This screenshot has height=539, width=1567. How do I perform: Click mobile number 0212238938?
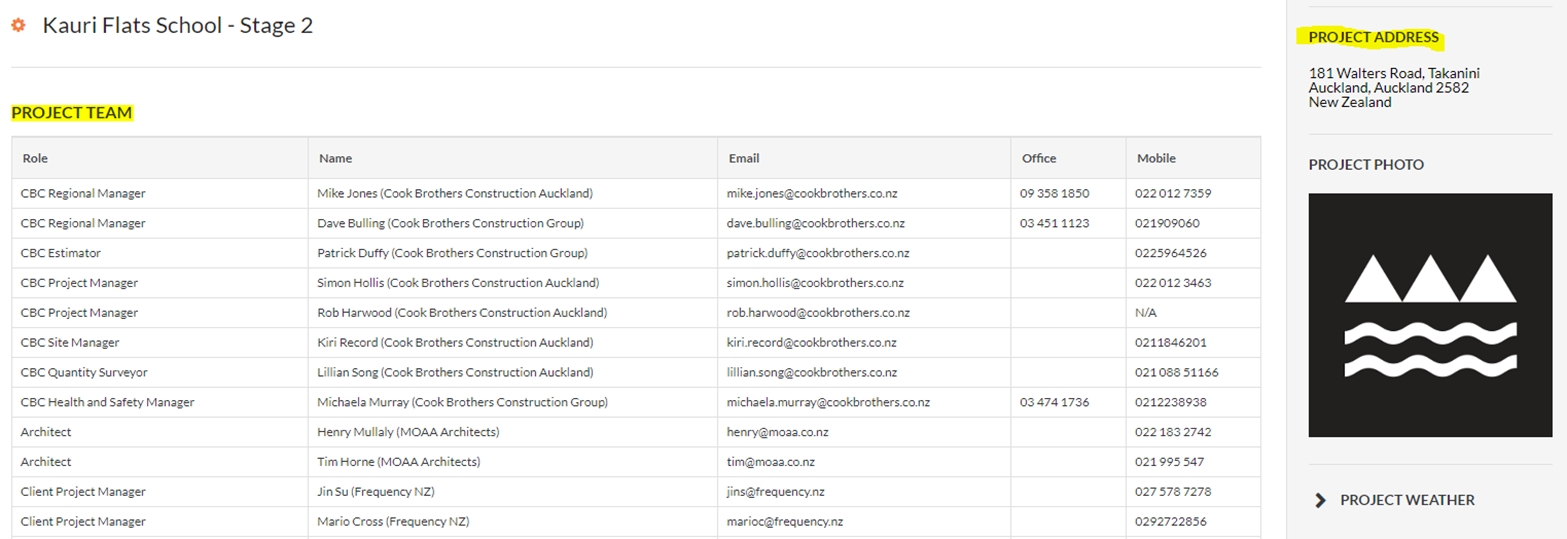[x=1171, y=403]
